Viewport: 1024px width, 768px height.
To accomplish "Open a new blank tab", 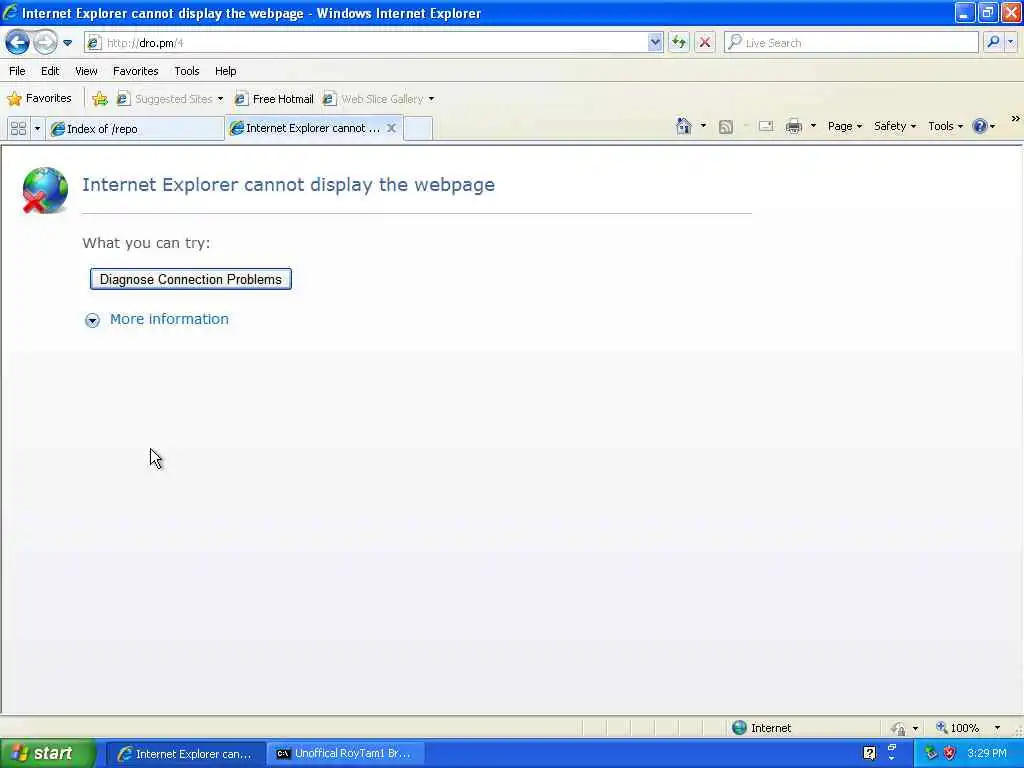I will pos(418,129).
